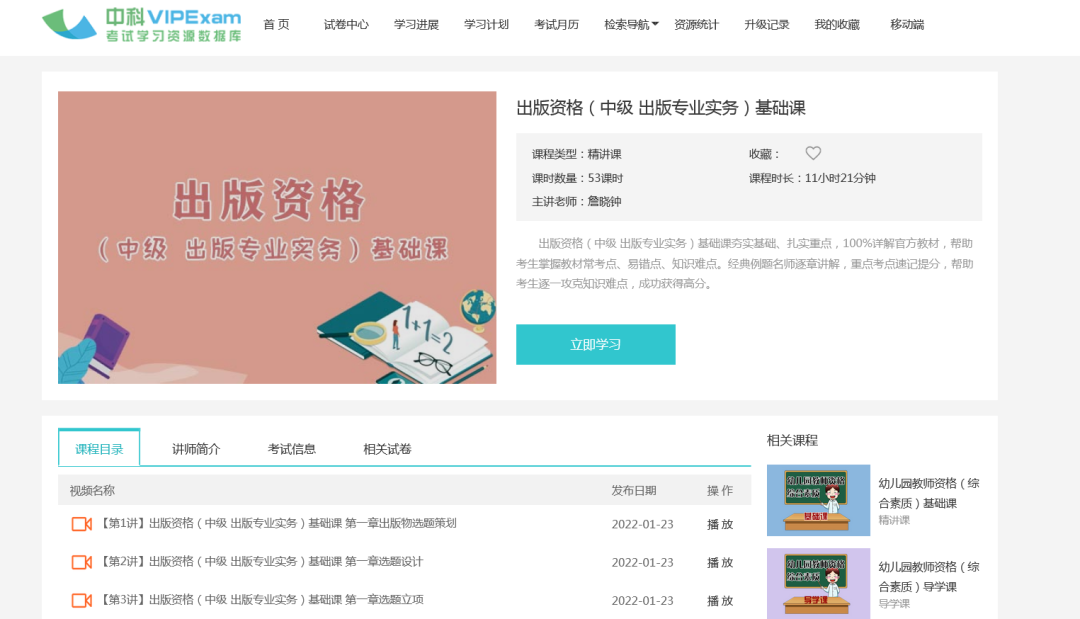Screen dimensions: 1080x619
Task: Open the 幼儿园教师资格 基础课 thumbnail
Action: pos(818,499)
